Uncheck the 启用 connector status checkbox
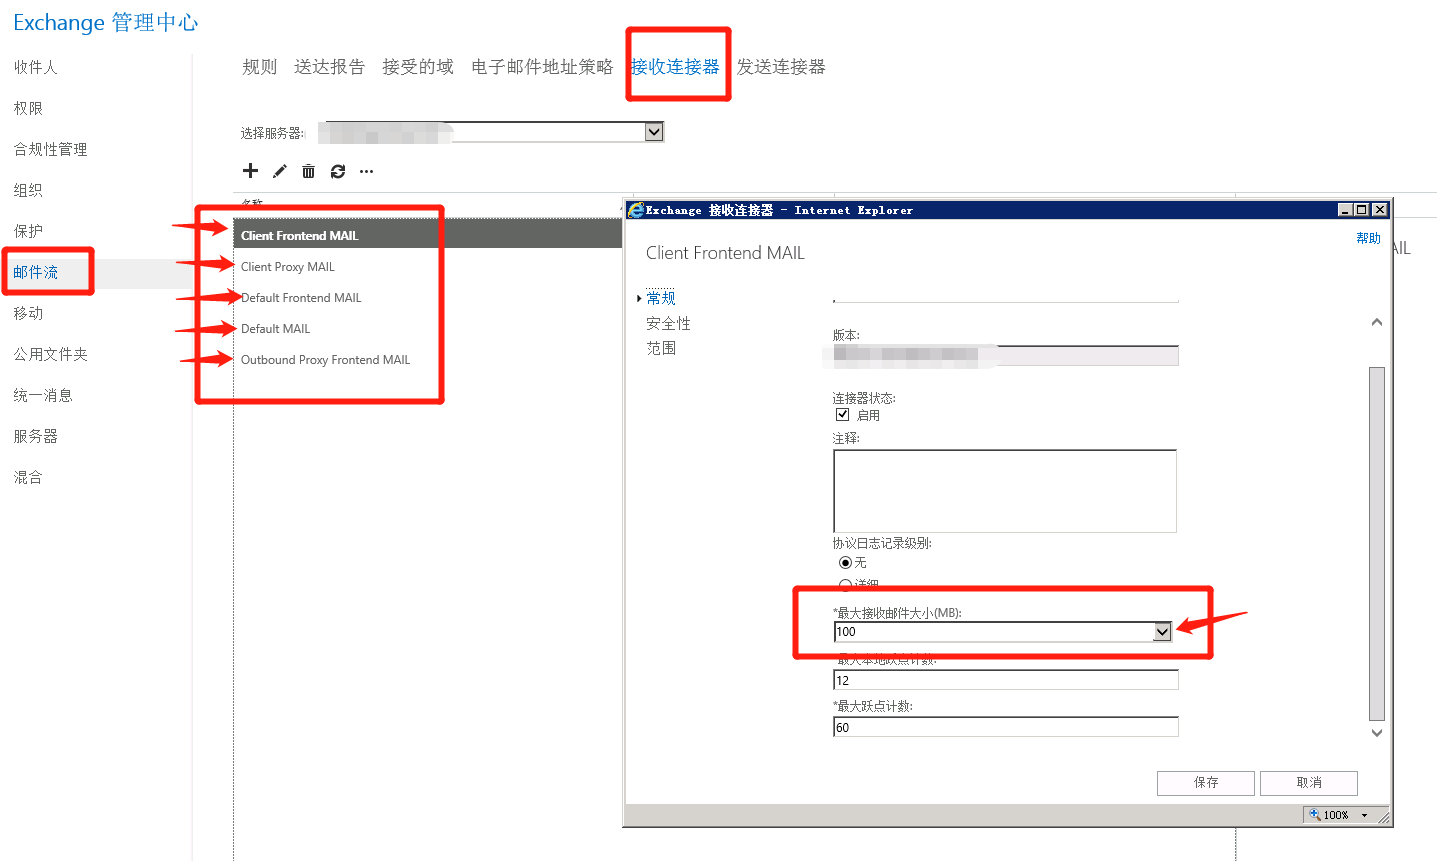 tap(843, 414)
